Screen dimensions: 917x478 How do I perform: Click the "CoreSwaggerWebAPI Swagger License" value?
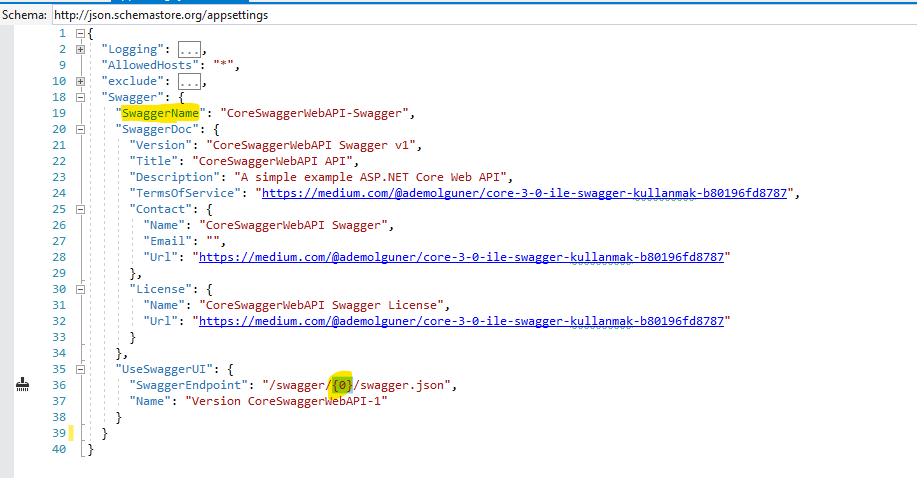click(321, 305)
